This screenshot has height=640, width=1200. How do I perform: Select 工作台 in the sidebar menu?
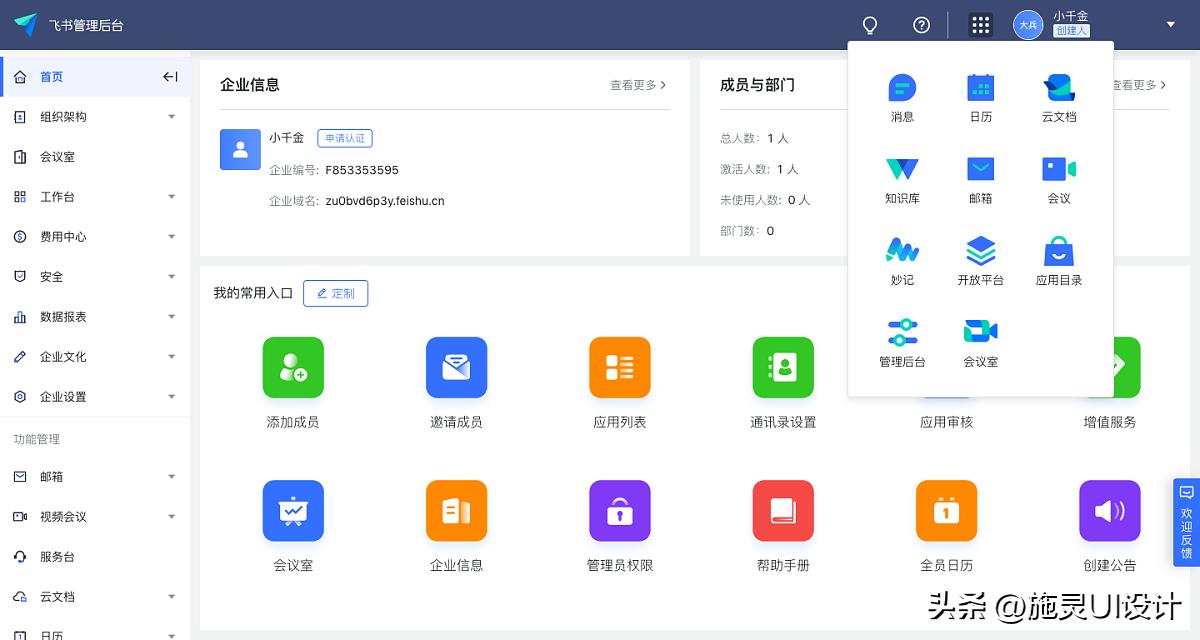click(x=95, y=196)
